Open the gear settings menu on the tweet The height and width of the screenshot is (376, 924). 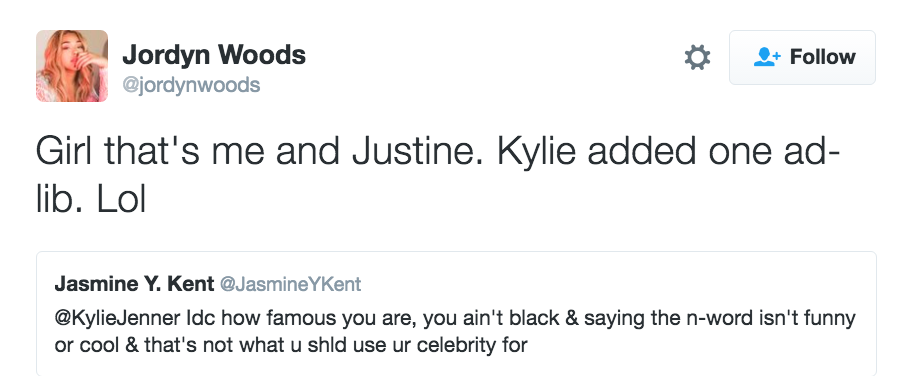pyautogui.click(x=697, y=58)
